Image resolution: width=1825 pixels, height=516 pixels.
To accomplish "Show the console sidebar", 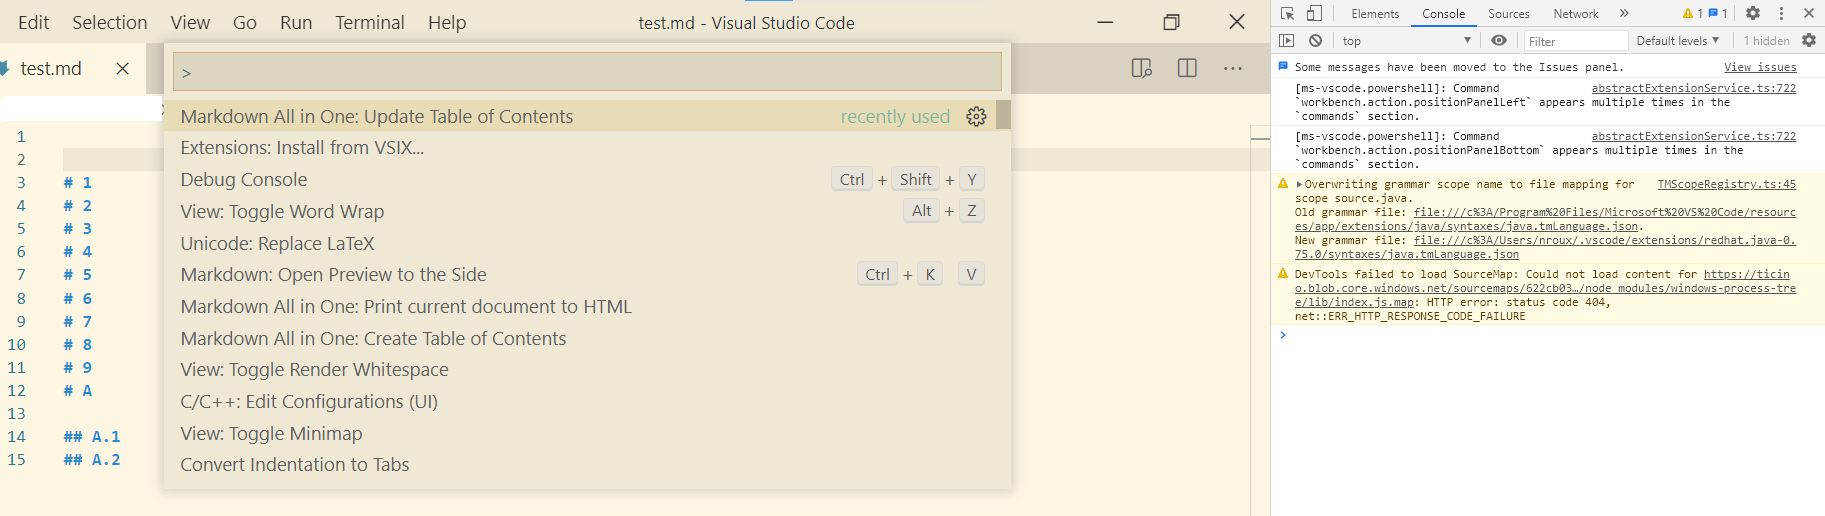I will pos(1287,40).
